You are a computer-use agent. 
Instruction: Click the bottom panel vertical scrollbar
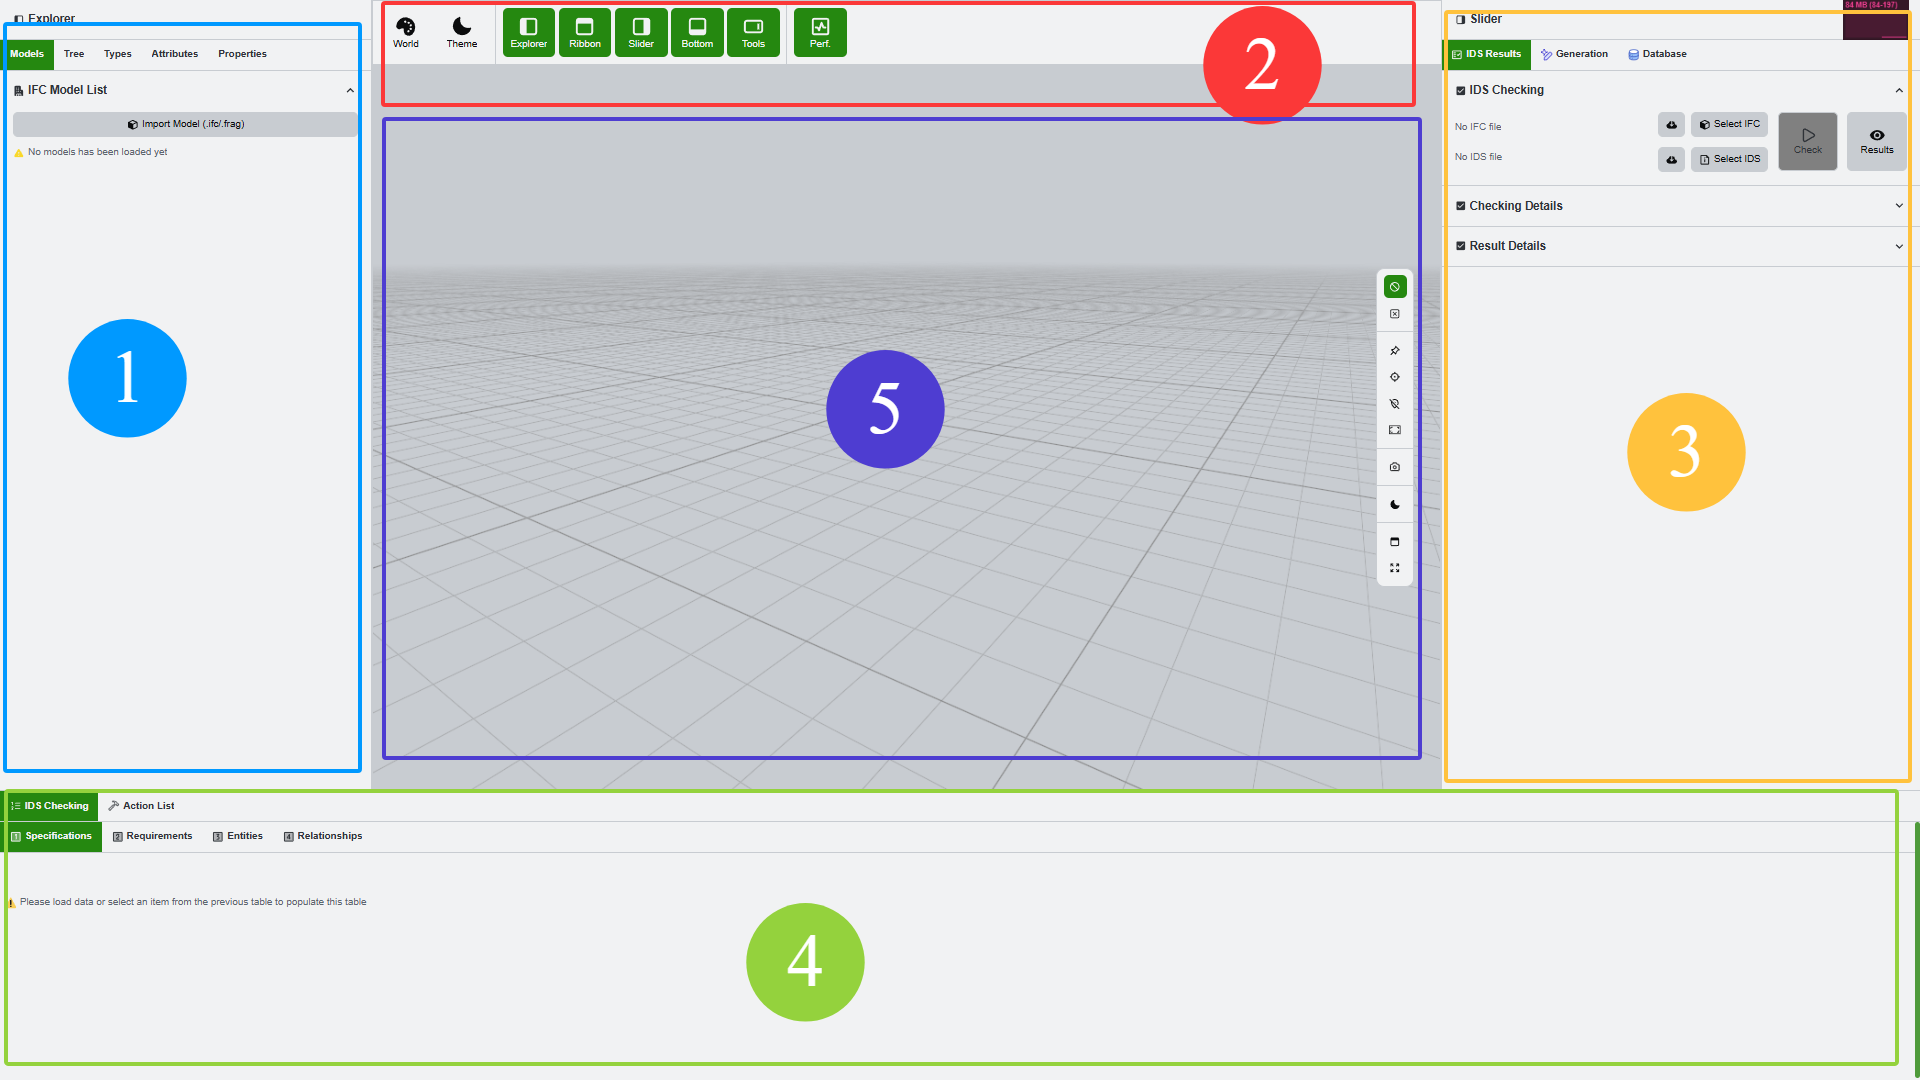[x=1916, y=950]
